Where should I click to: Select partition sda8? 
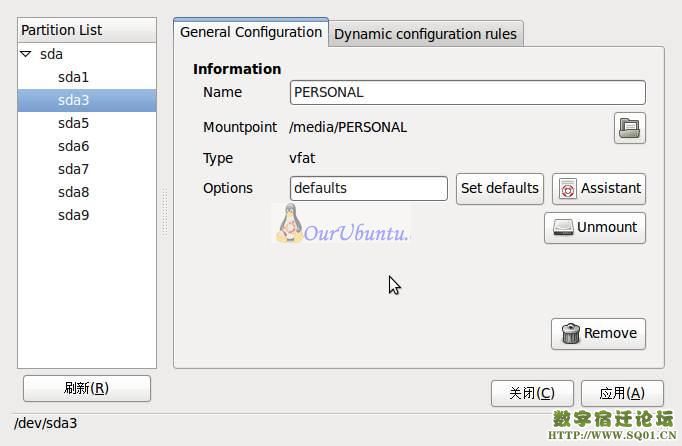[x=73, y=192]
